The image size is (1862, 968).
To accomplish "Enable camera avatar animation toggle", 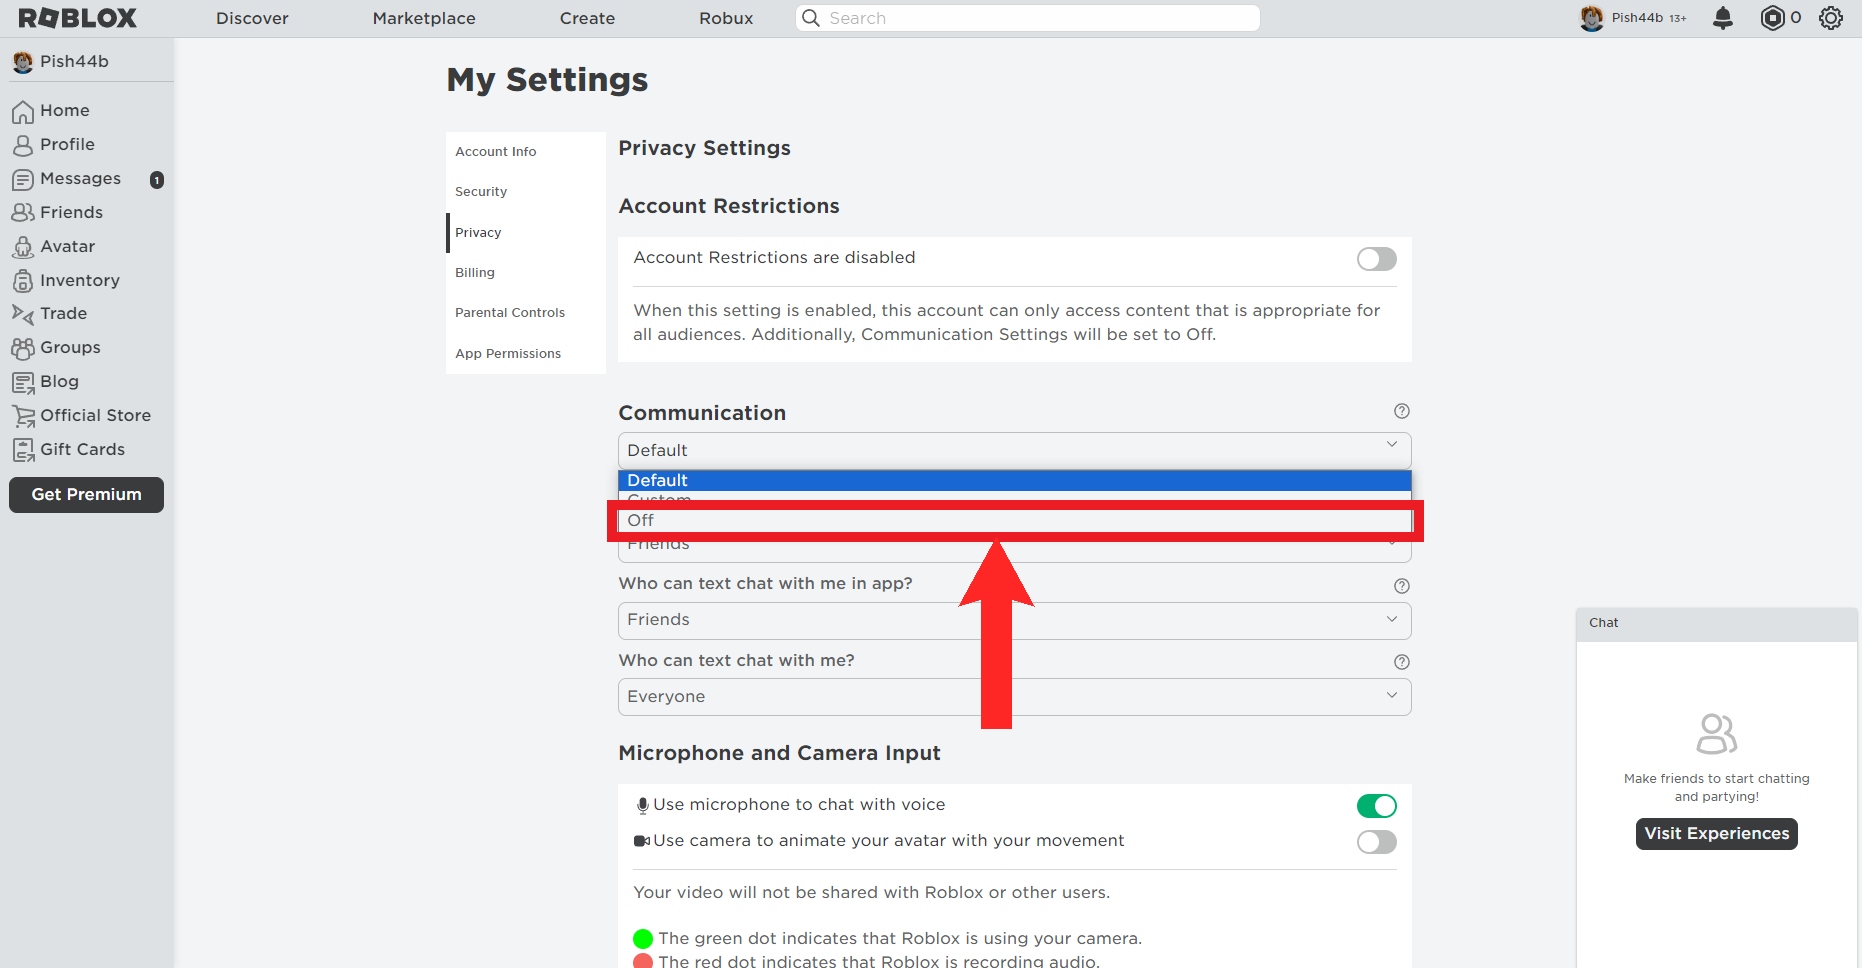I will click(1376, 842).
